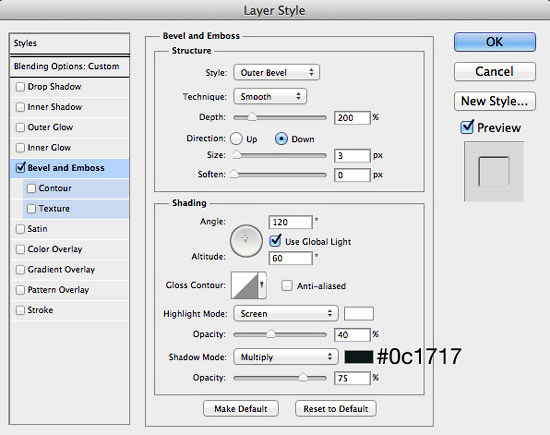Open Blending Options: Custom
Screen dimensions: 550x435
pyautogui.click(x=69, y=66)
